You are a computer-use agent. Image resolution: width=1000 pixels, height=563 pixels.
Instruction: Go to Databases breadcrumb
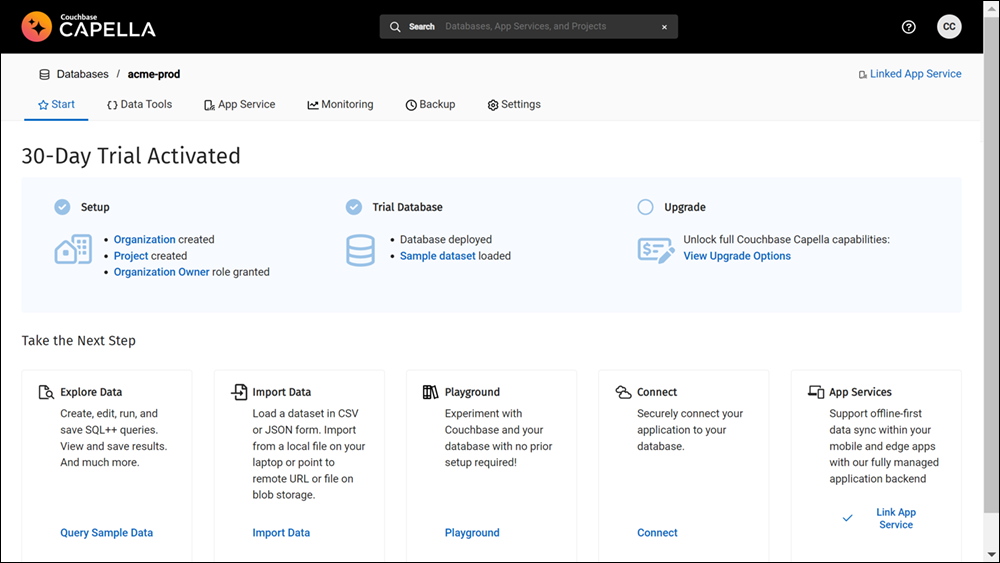(x=82, y=74)
